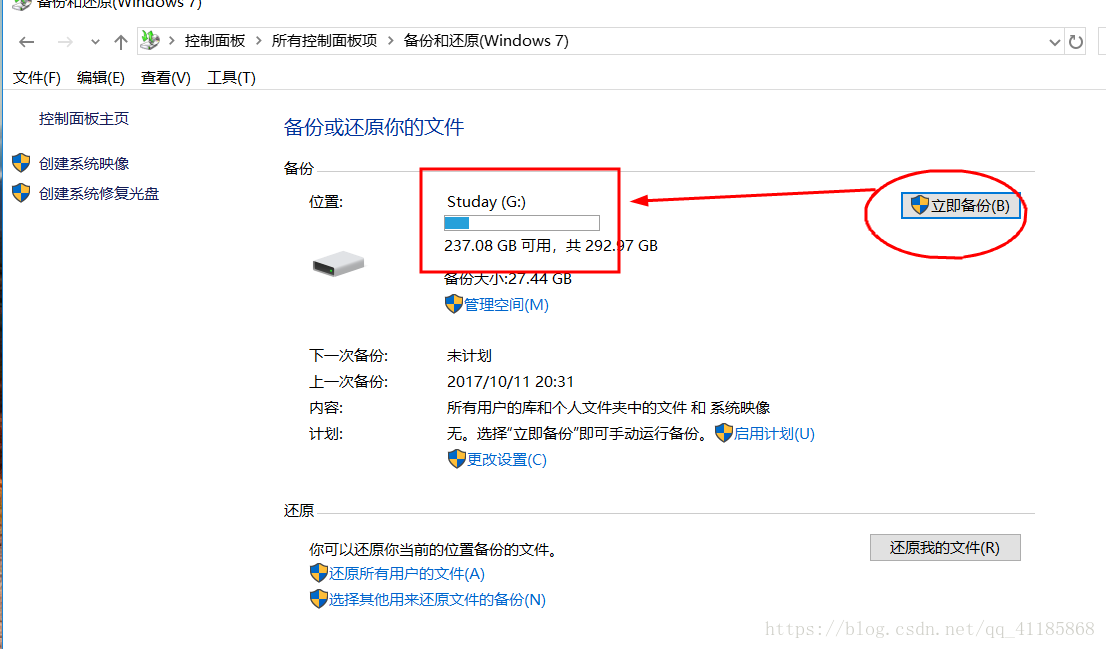
Task: Click shield icon beside 创建系统修复光盘
Action: point(21,193)
